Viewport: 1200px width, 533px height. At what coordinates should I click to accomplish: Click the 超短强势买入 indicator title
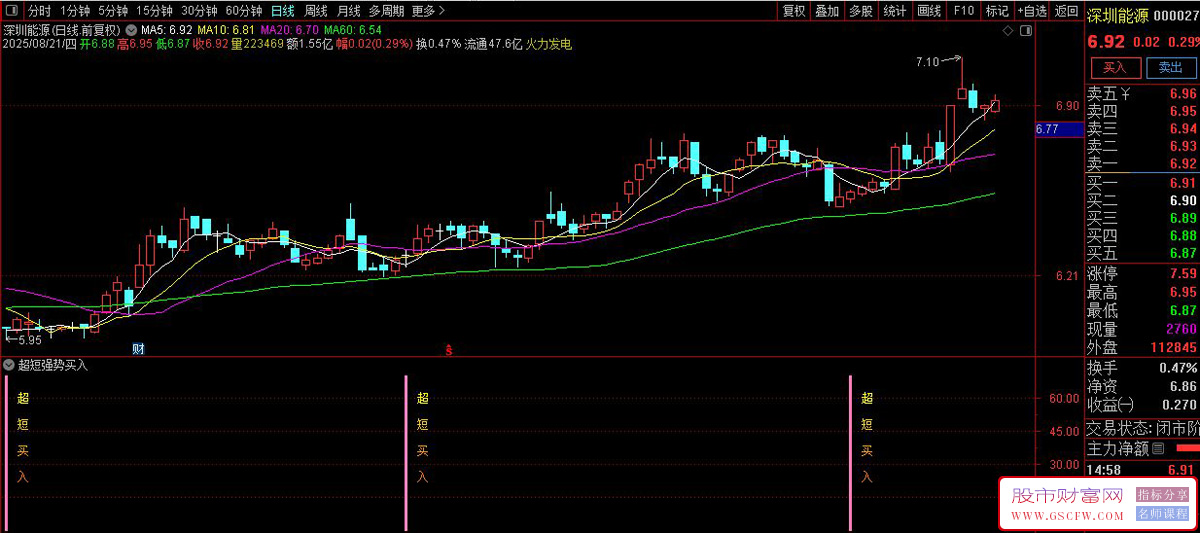52,365
